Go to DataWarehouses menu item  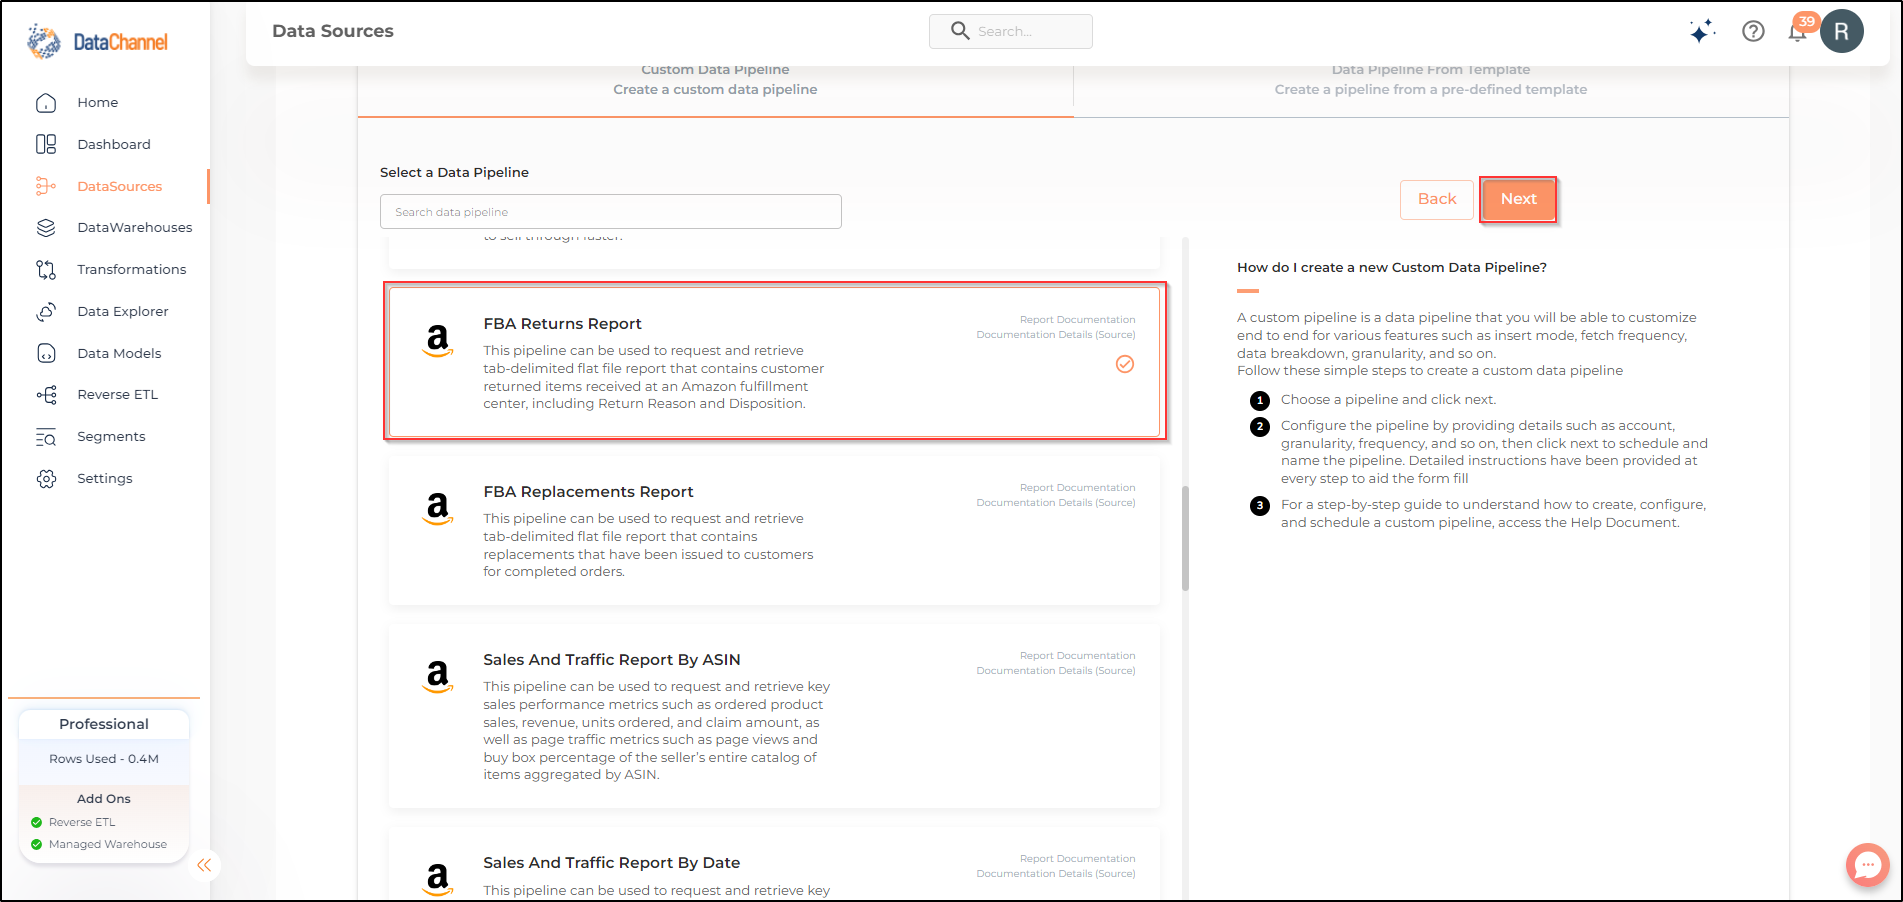(134, 227)
